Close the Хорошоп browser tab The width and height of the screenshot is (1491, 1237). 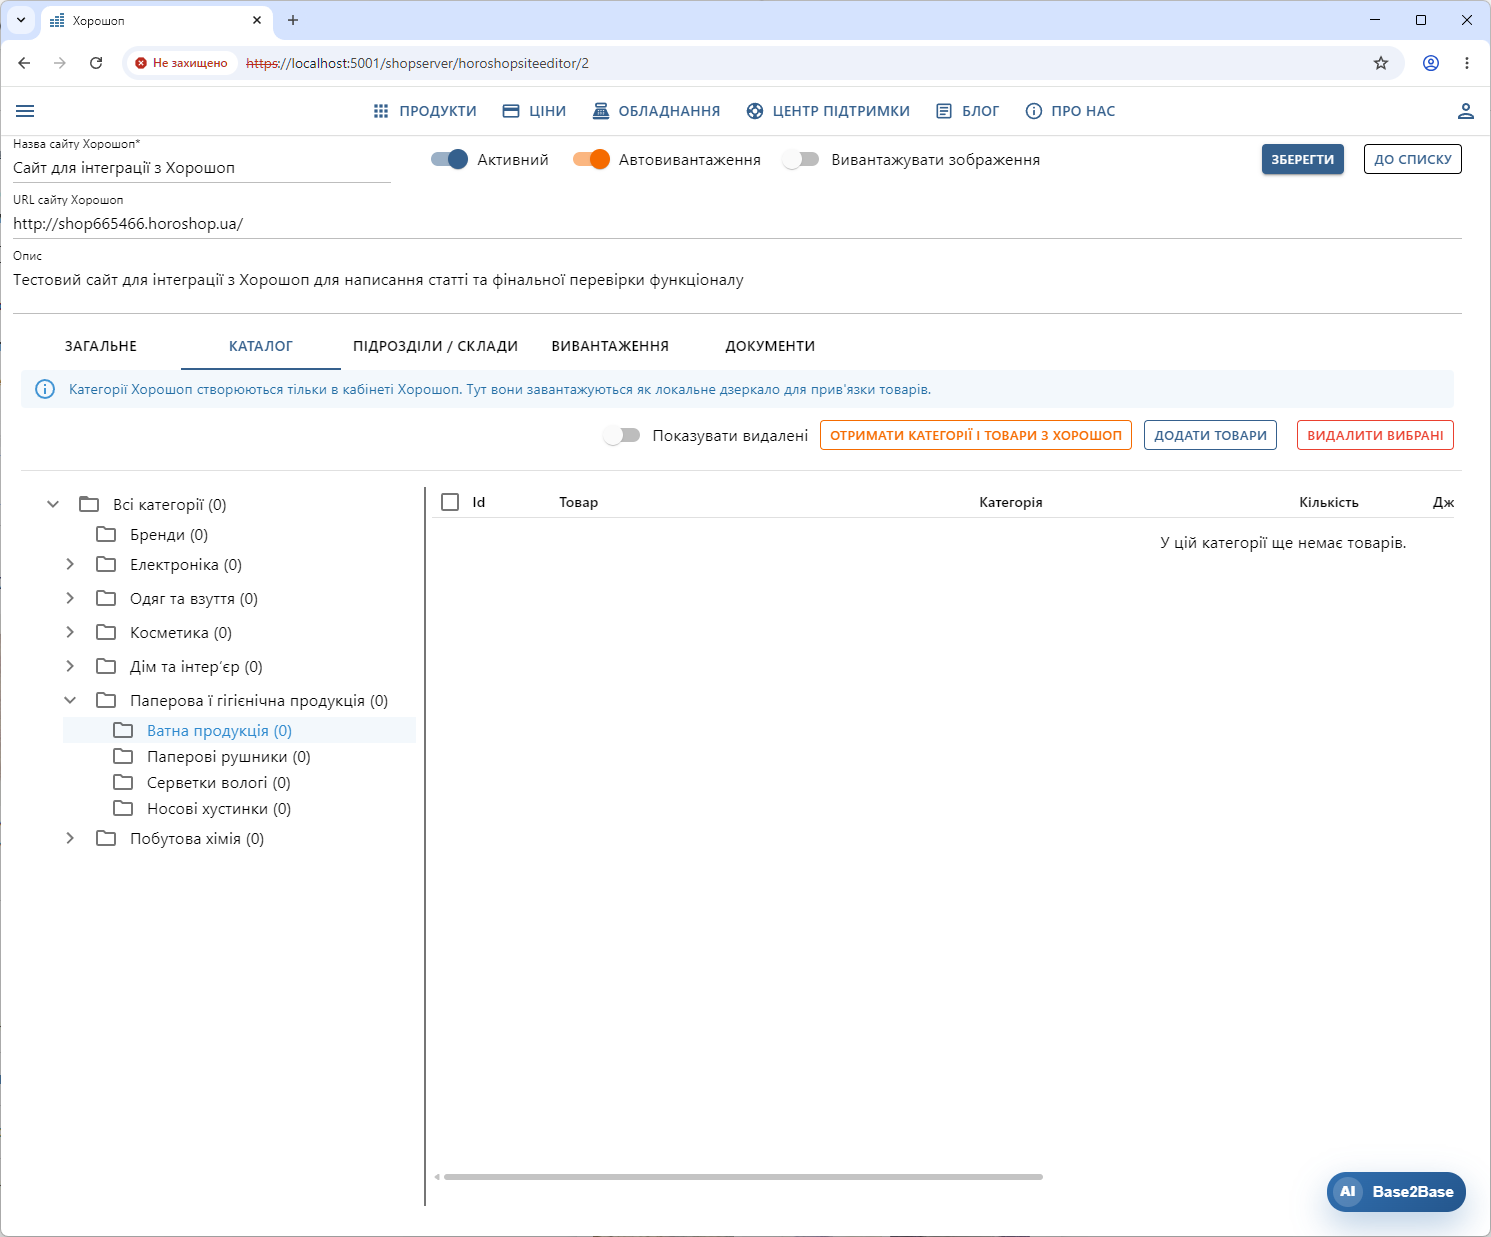click(x=257, y=20)
